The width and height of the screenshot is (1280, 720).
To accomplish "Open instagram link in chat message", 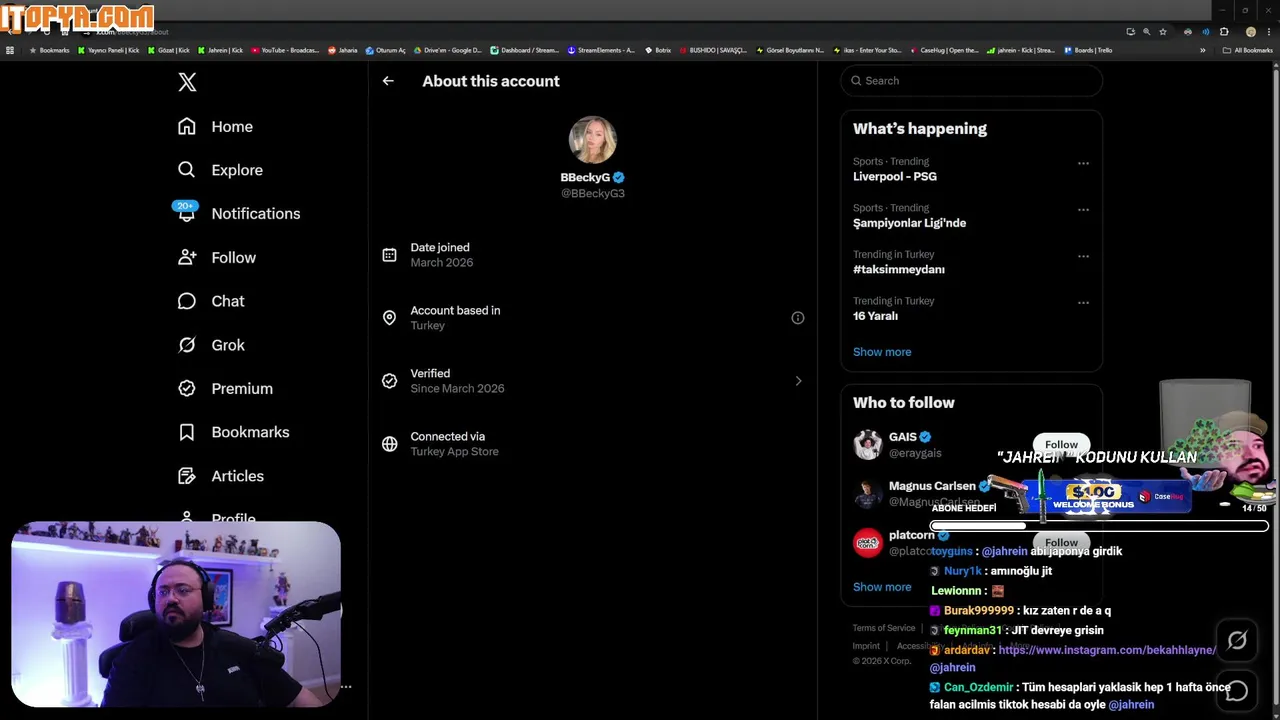I will (1107, 650).
